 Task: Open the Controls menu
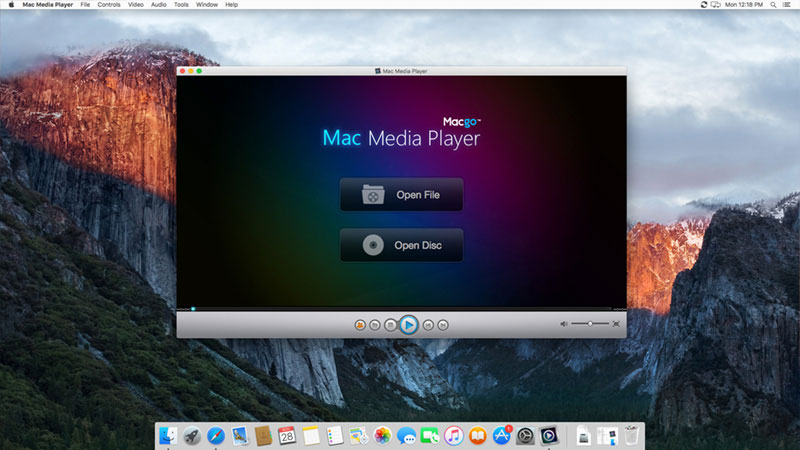point(109,5)
